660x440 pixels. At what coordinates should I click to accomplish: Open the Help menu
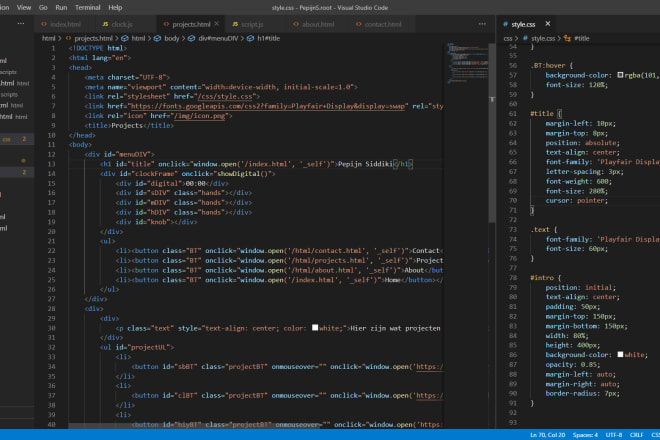115,8
